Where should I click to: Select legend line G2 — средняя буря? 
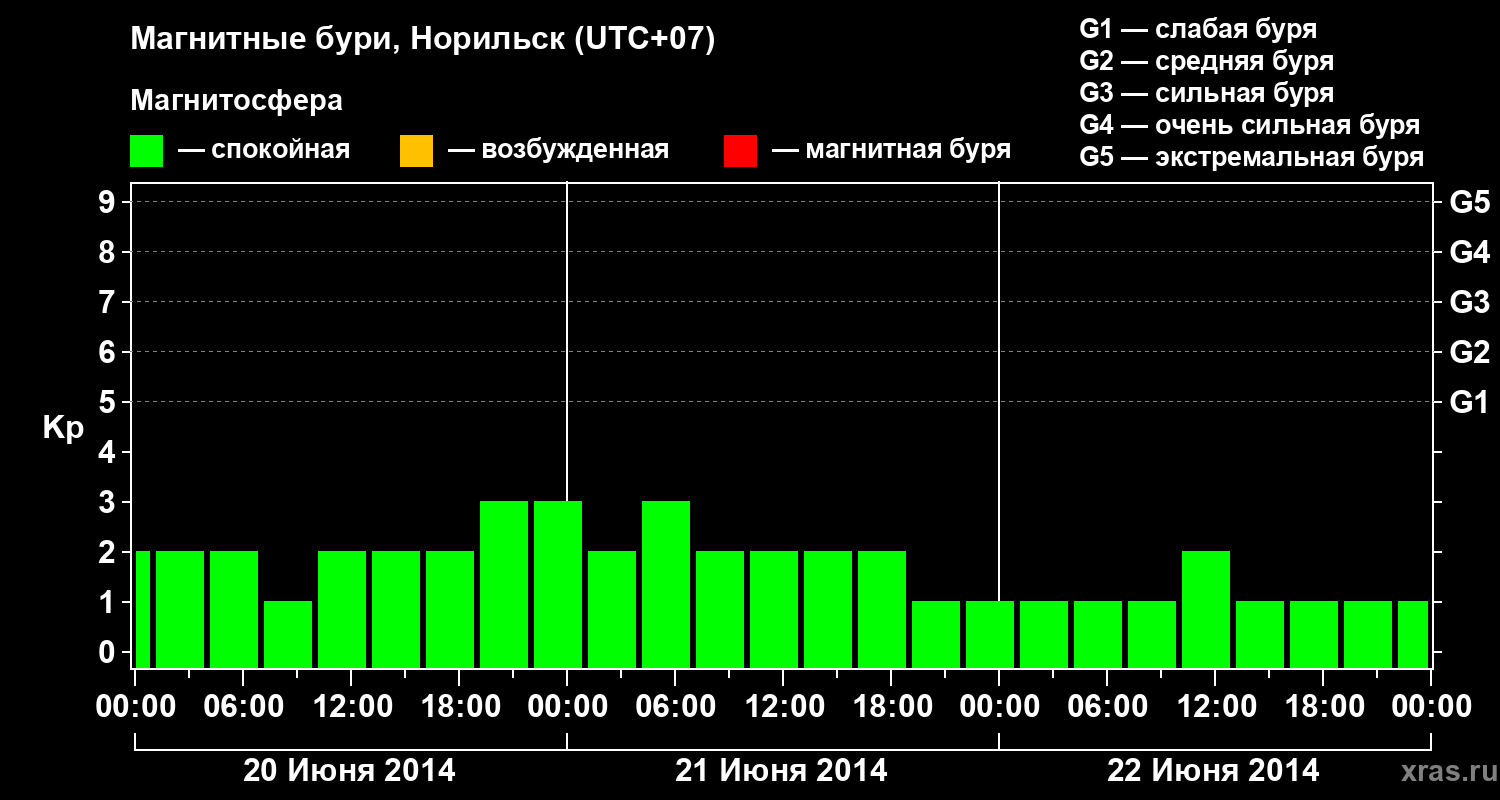point(1207,61)
